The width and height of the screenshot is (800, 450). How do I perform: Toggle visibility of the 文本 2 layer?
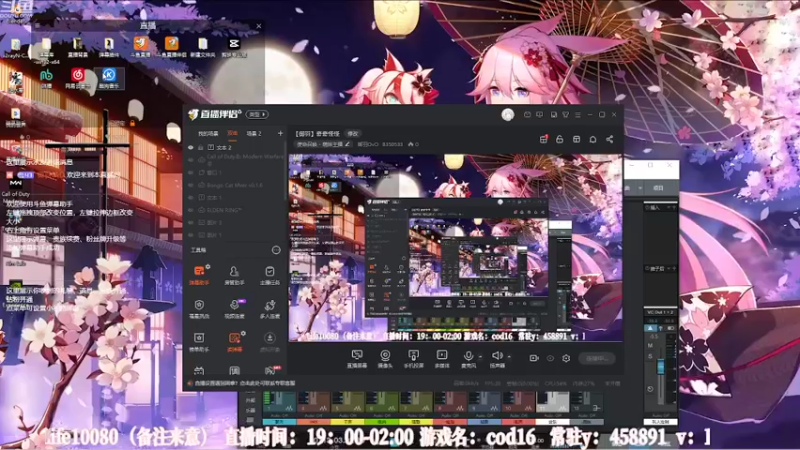click(x=191, y=147)
